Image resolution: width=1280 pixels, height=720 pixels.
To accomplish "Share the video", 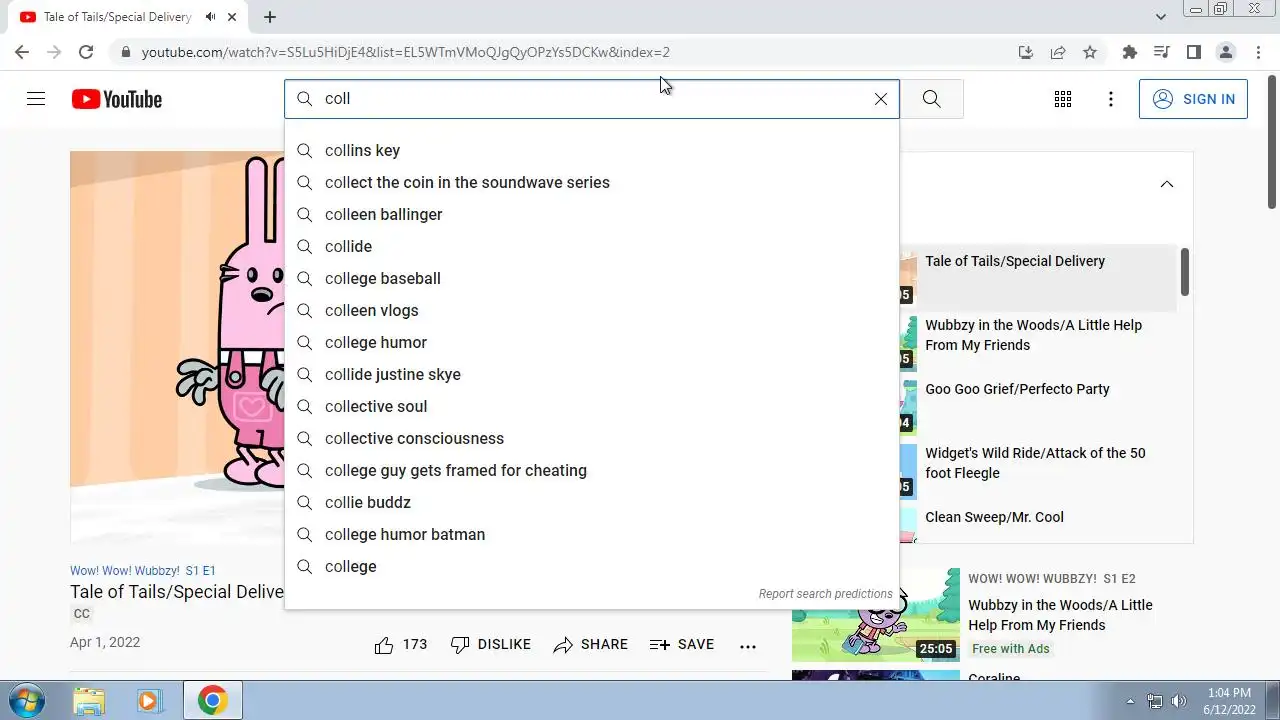I will pos(591,645).
